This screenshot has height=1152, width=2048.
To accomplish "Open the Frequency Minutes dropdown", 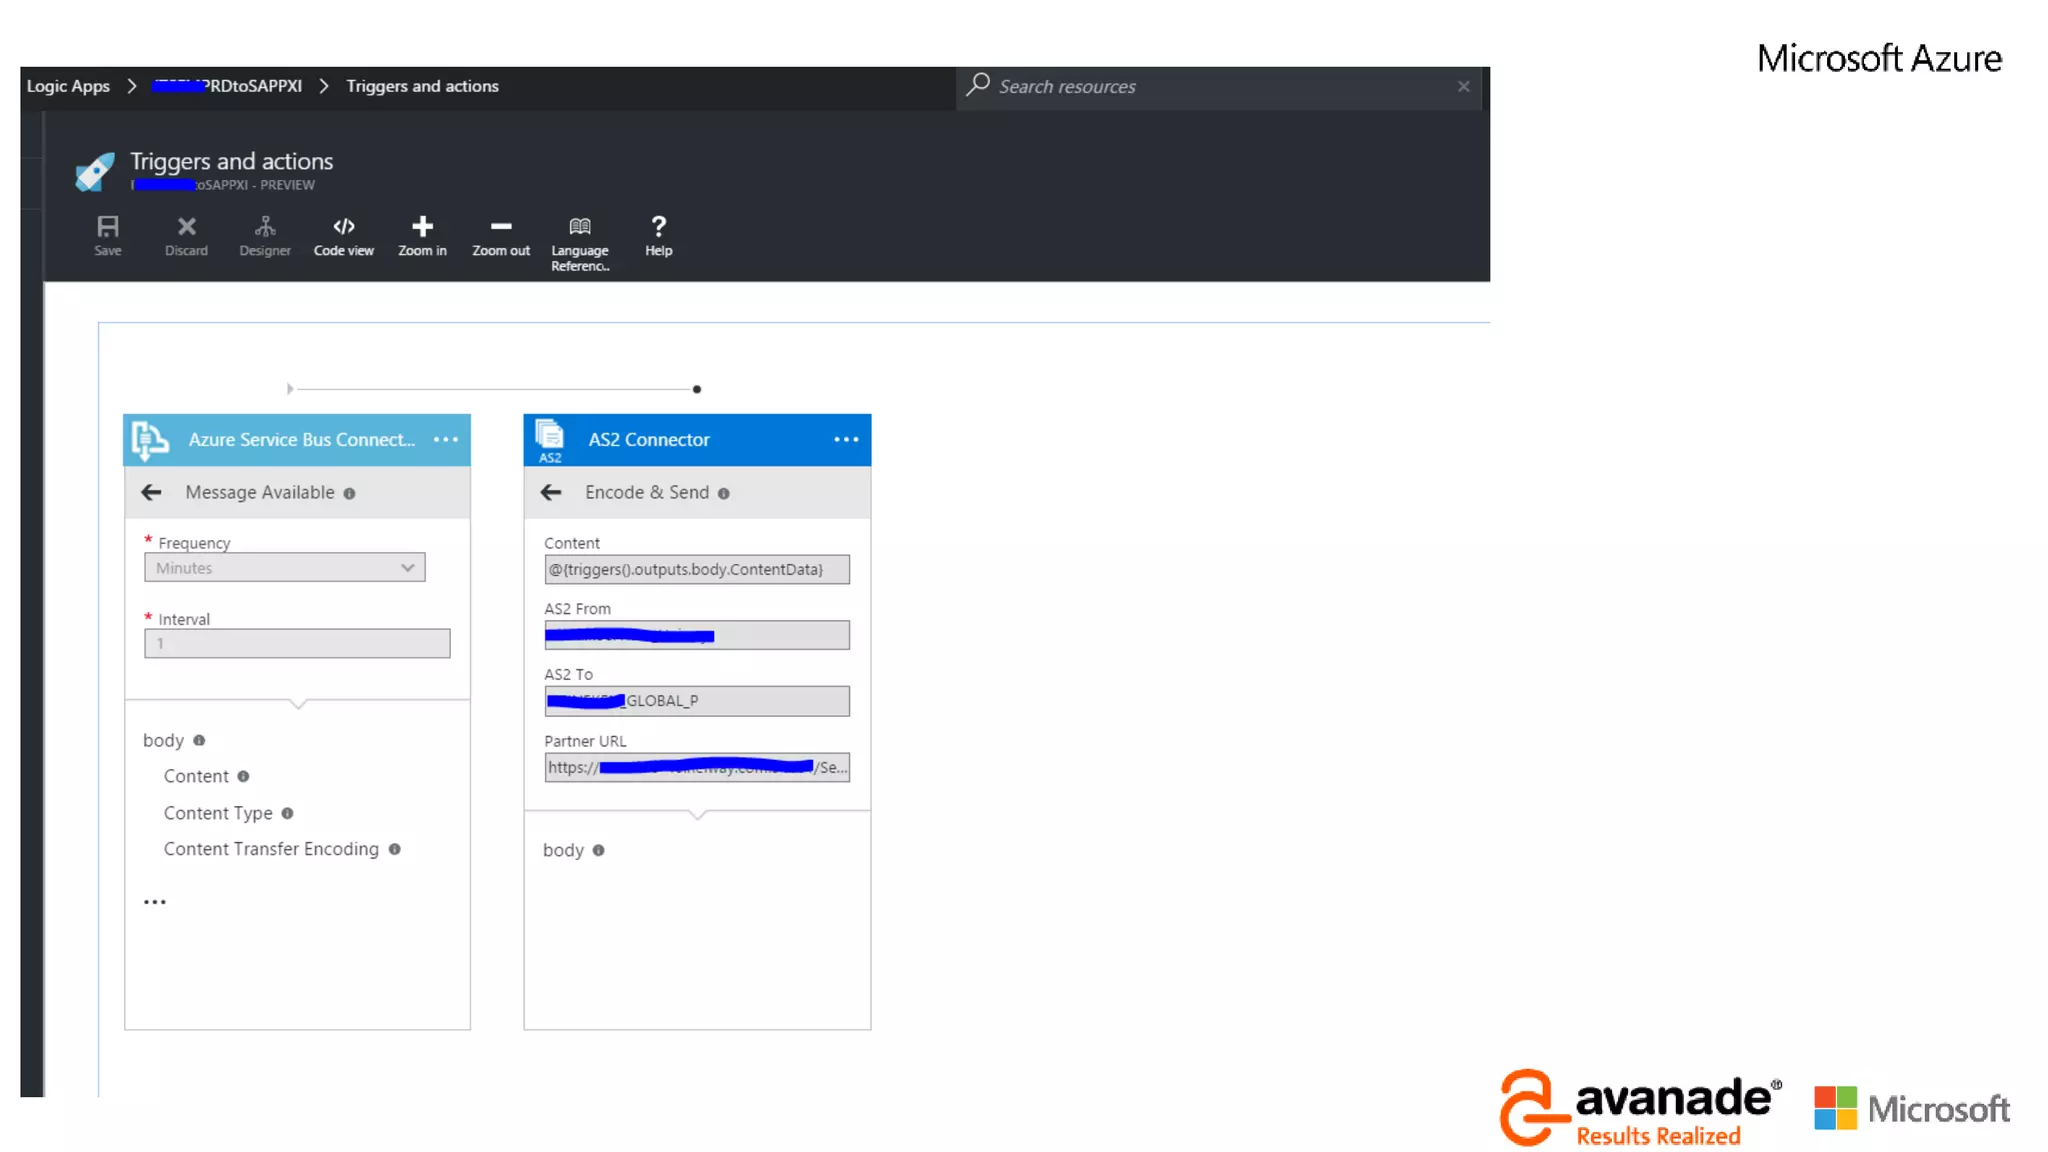I will tap(285, 567).
